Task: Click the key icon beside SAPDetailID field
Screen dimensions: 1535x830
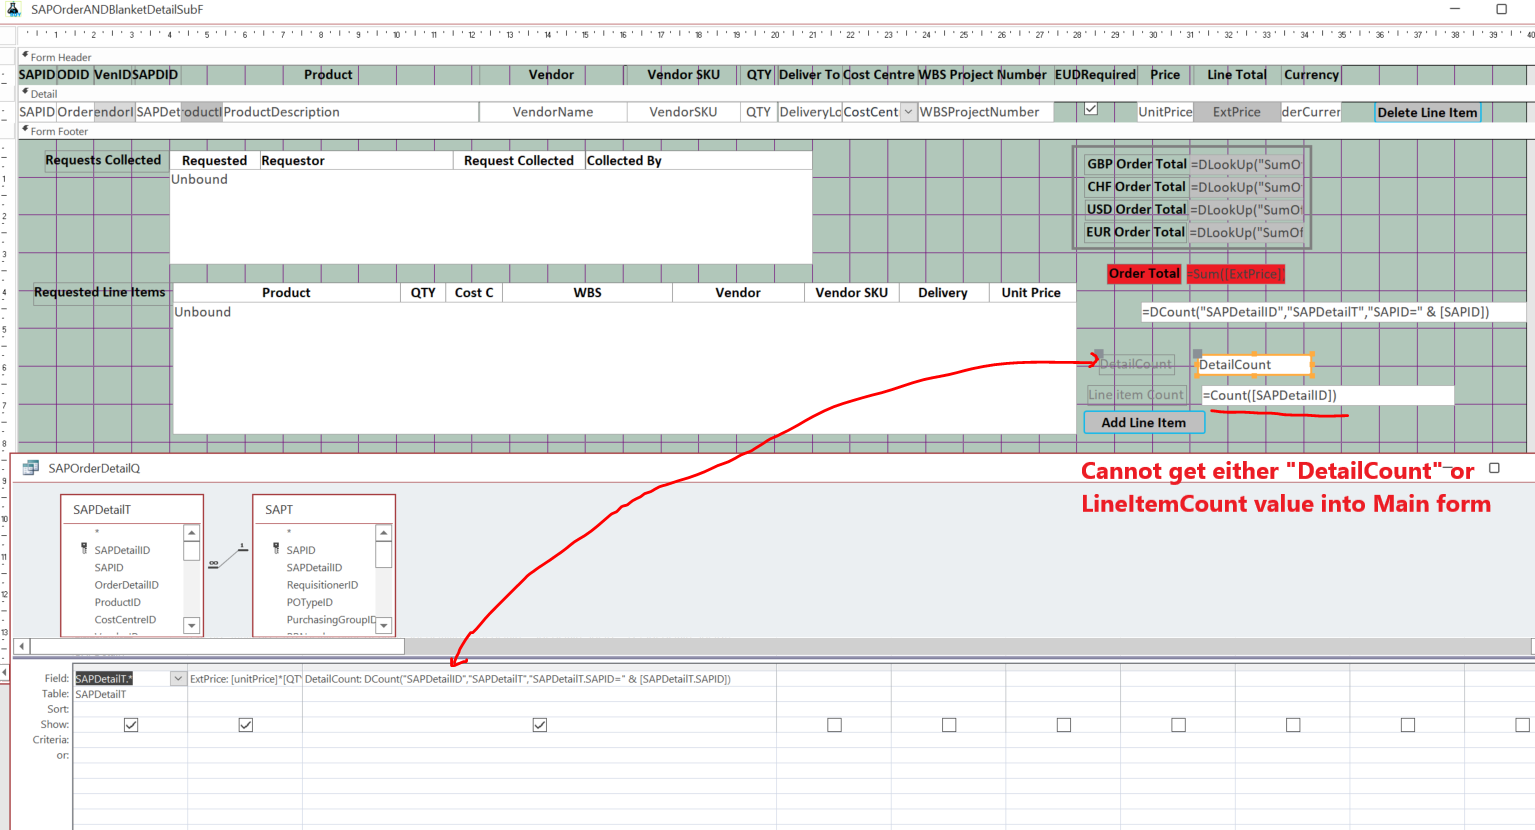Action: click(84, 549)
